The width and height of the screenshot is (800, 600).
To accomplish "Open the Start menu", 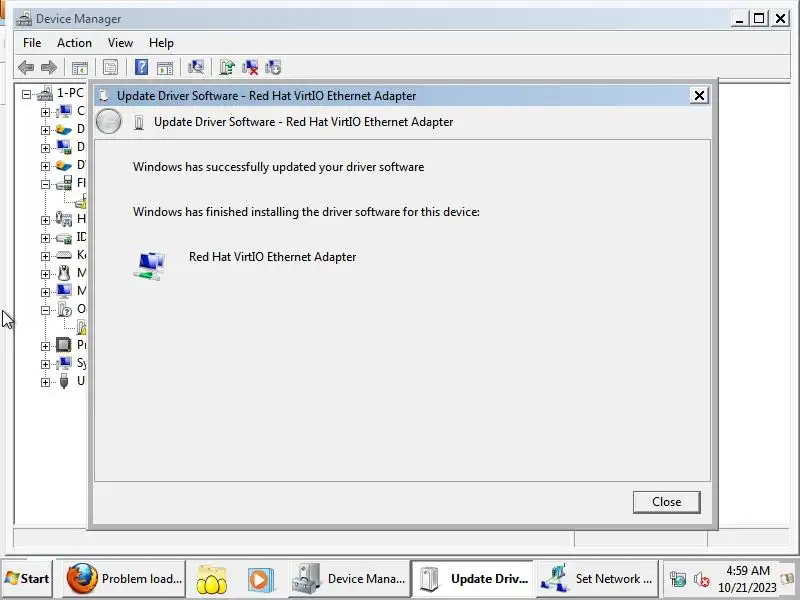I will tap(28, 579).
